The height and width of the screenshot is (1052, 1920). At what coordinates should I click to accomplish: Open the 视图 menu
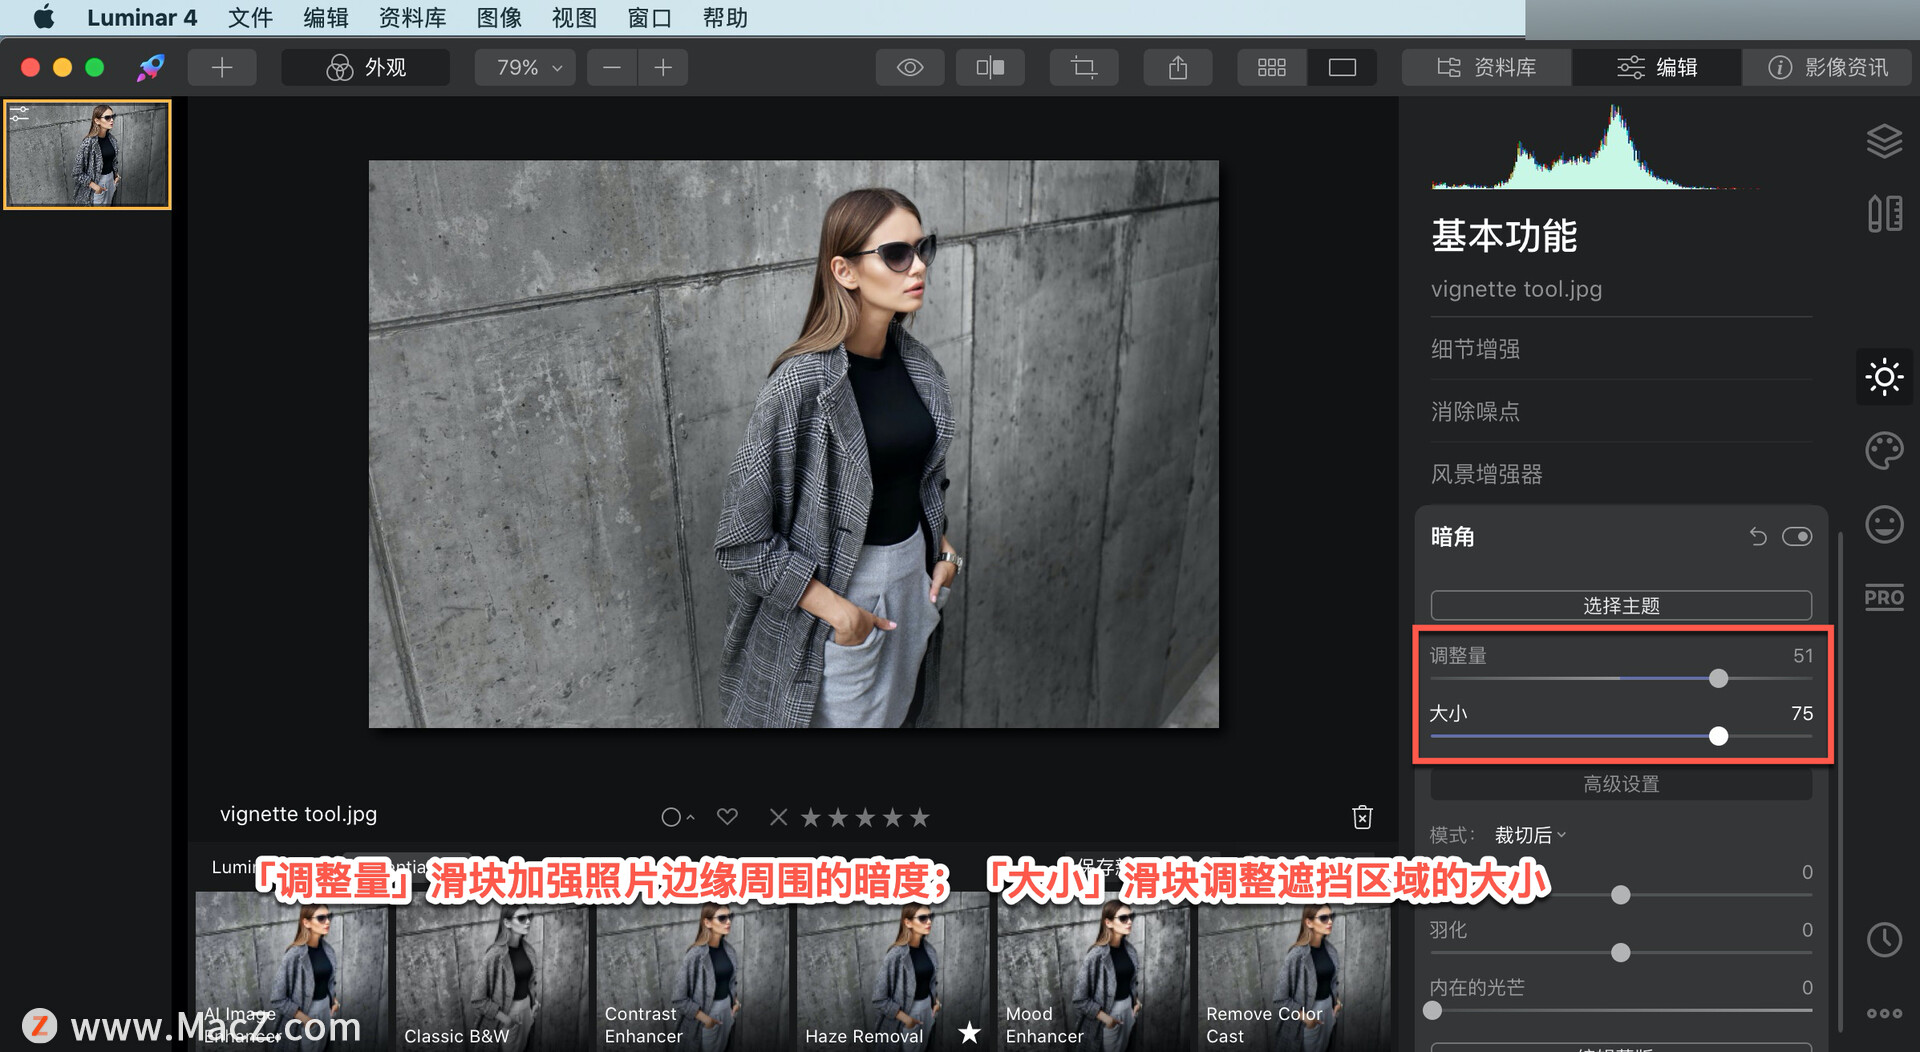(x=574, y=17)
